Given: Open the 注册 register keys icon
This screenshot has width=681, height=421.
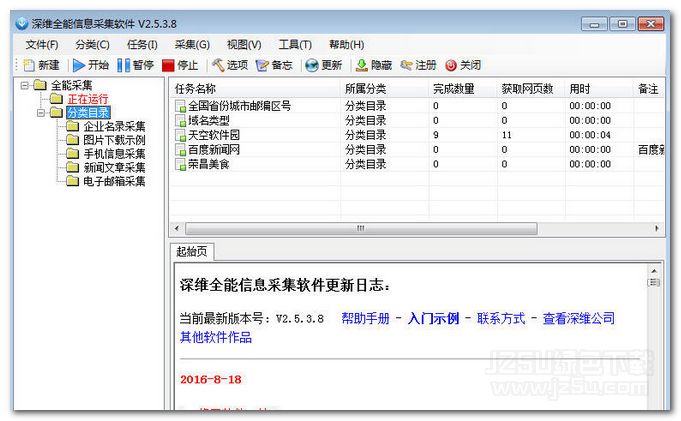Looking at the screenshot, I should (406, 65).
